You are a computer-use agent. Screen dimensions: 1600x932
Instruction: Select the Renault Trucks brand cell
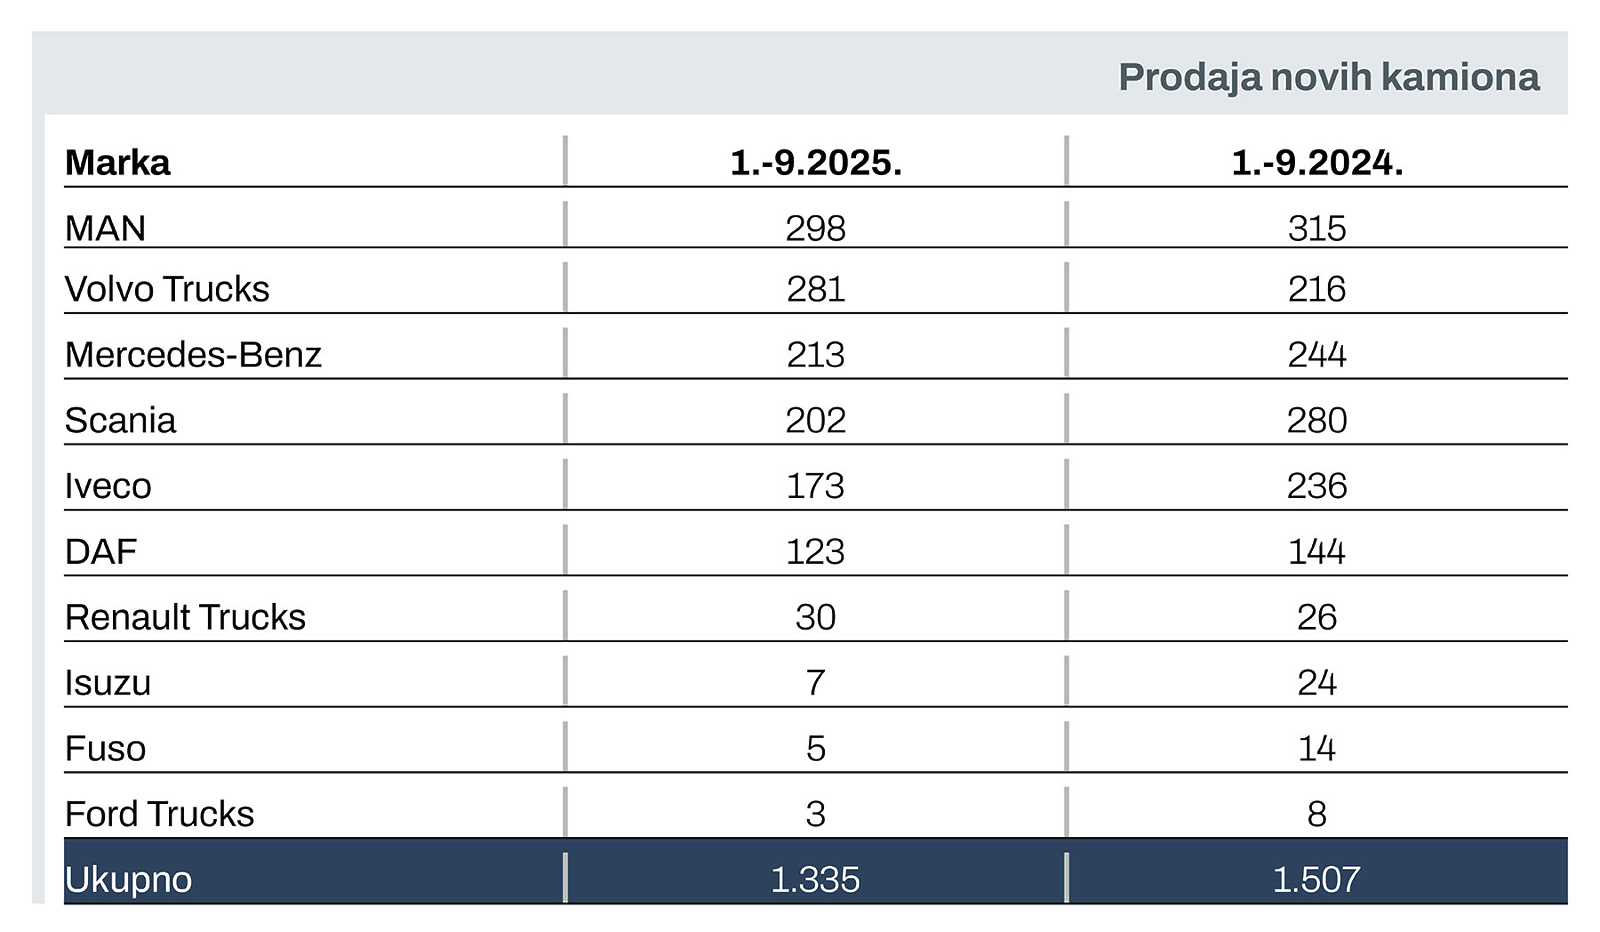pyautogui.click(x=185, y=617)
